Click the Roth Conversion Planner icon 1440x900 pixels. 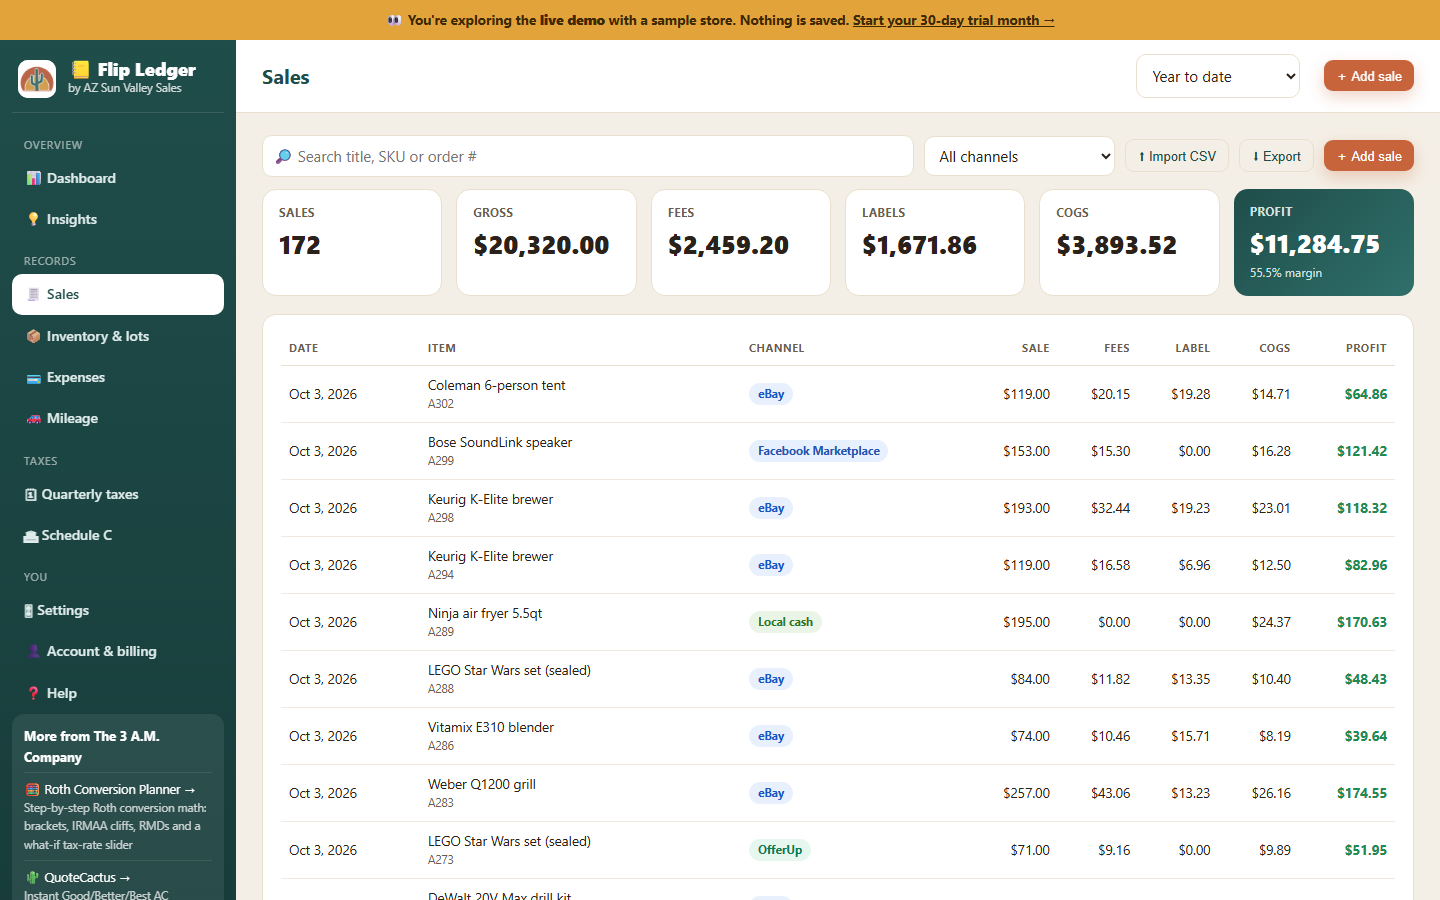point(32,789)
